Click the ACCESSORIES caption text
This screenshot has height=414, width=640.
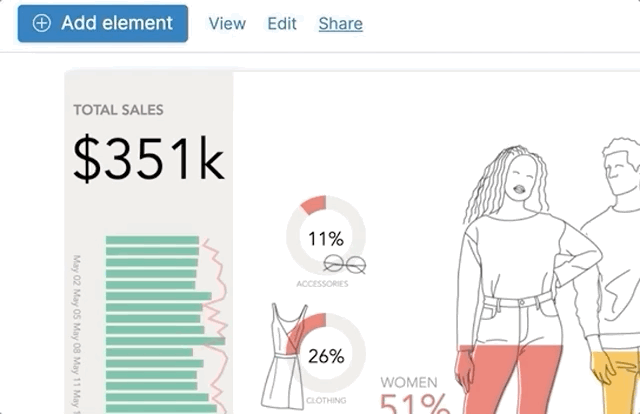(323, 284)
